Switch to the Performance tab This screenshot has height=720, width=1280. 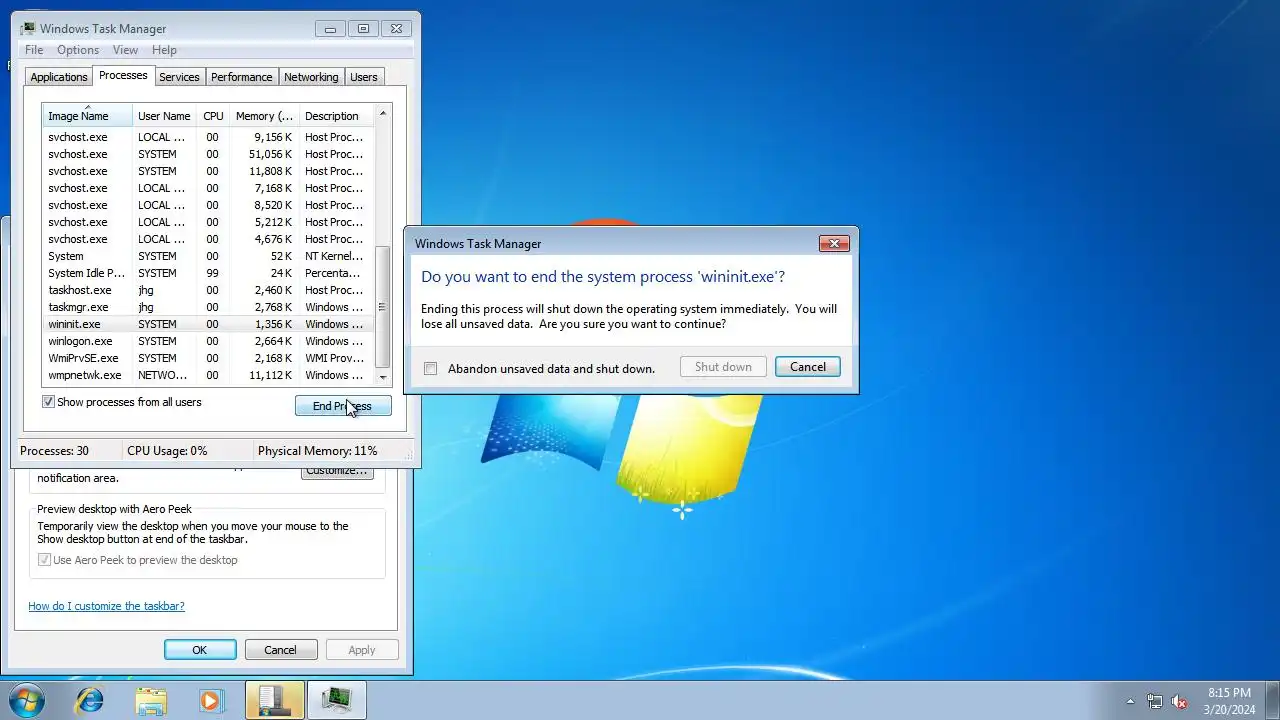(x=241, y=77)
